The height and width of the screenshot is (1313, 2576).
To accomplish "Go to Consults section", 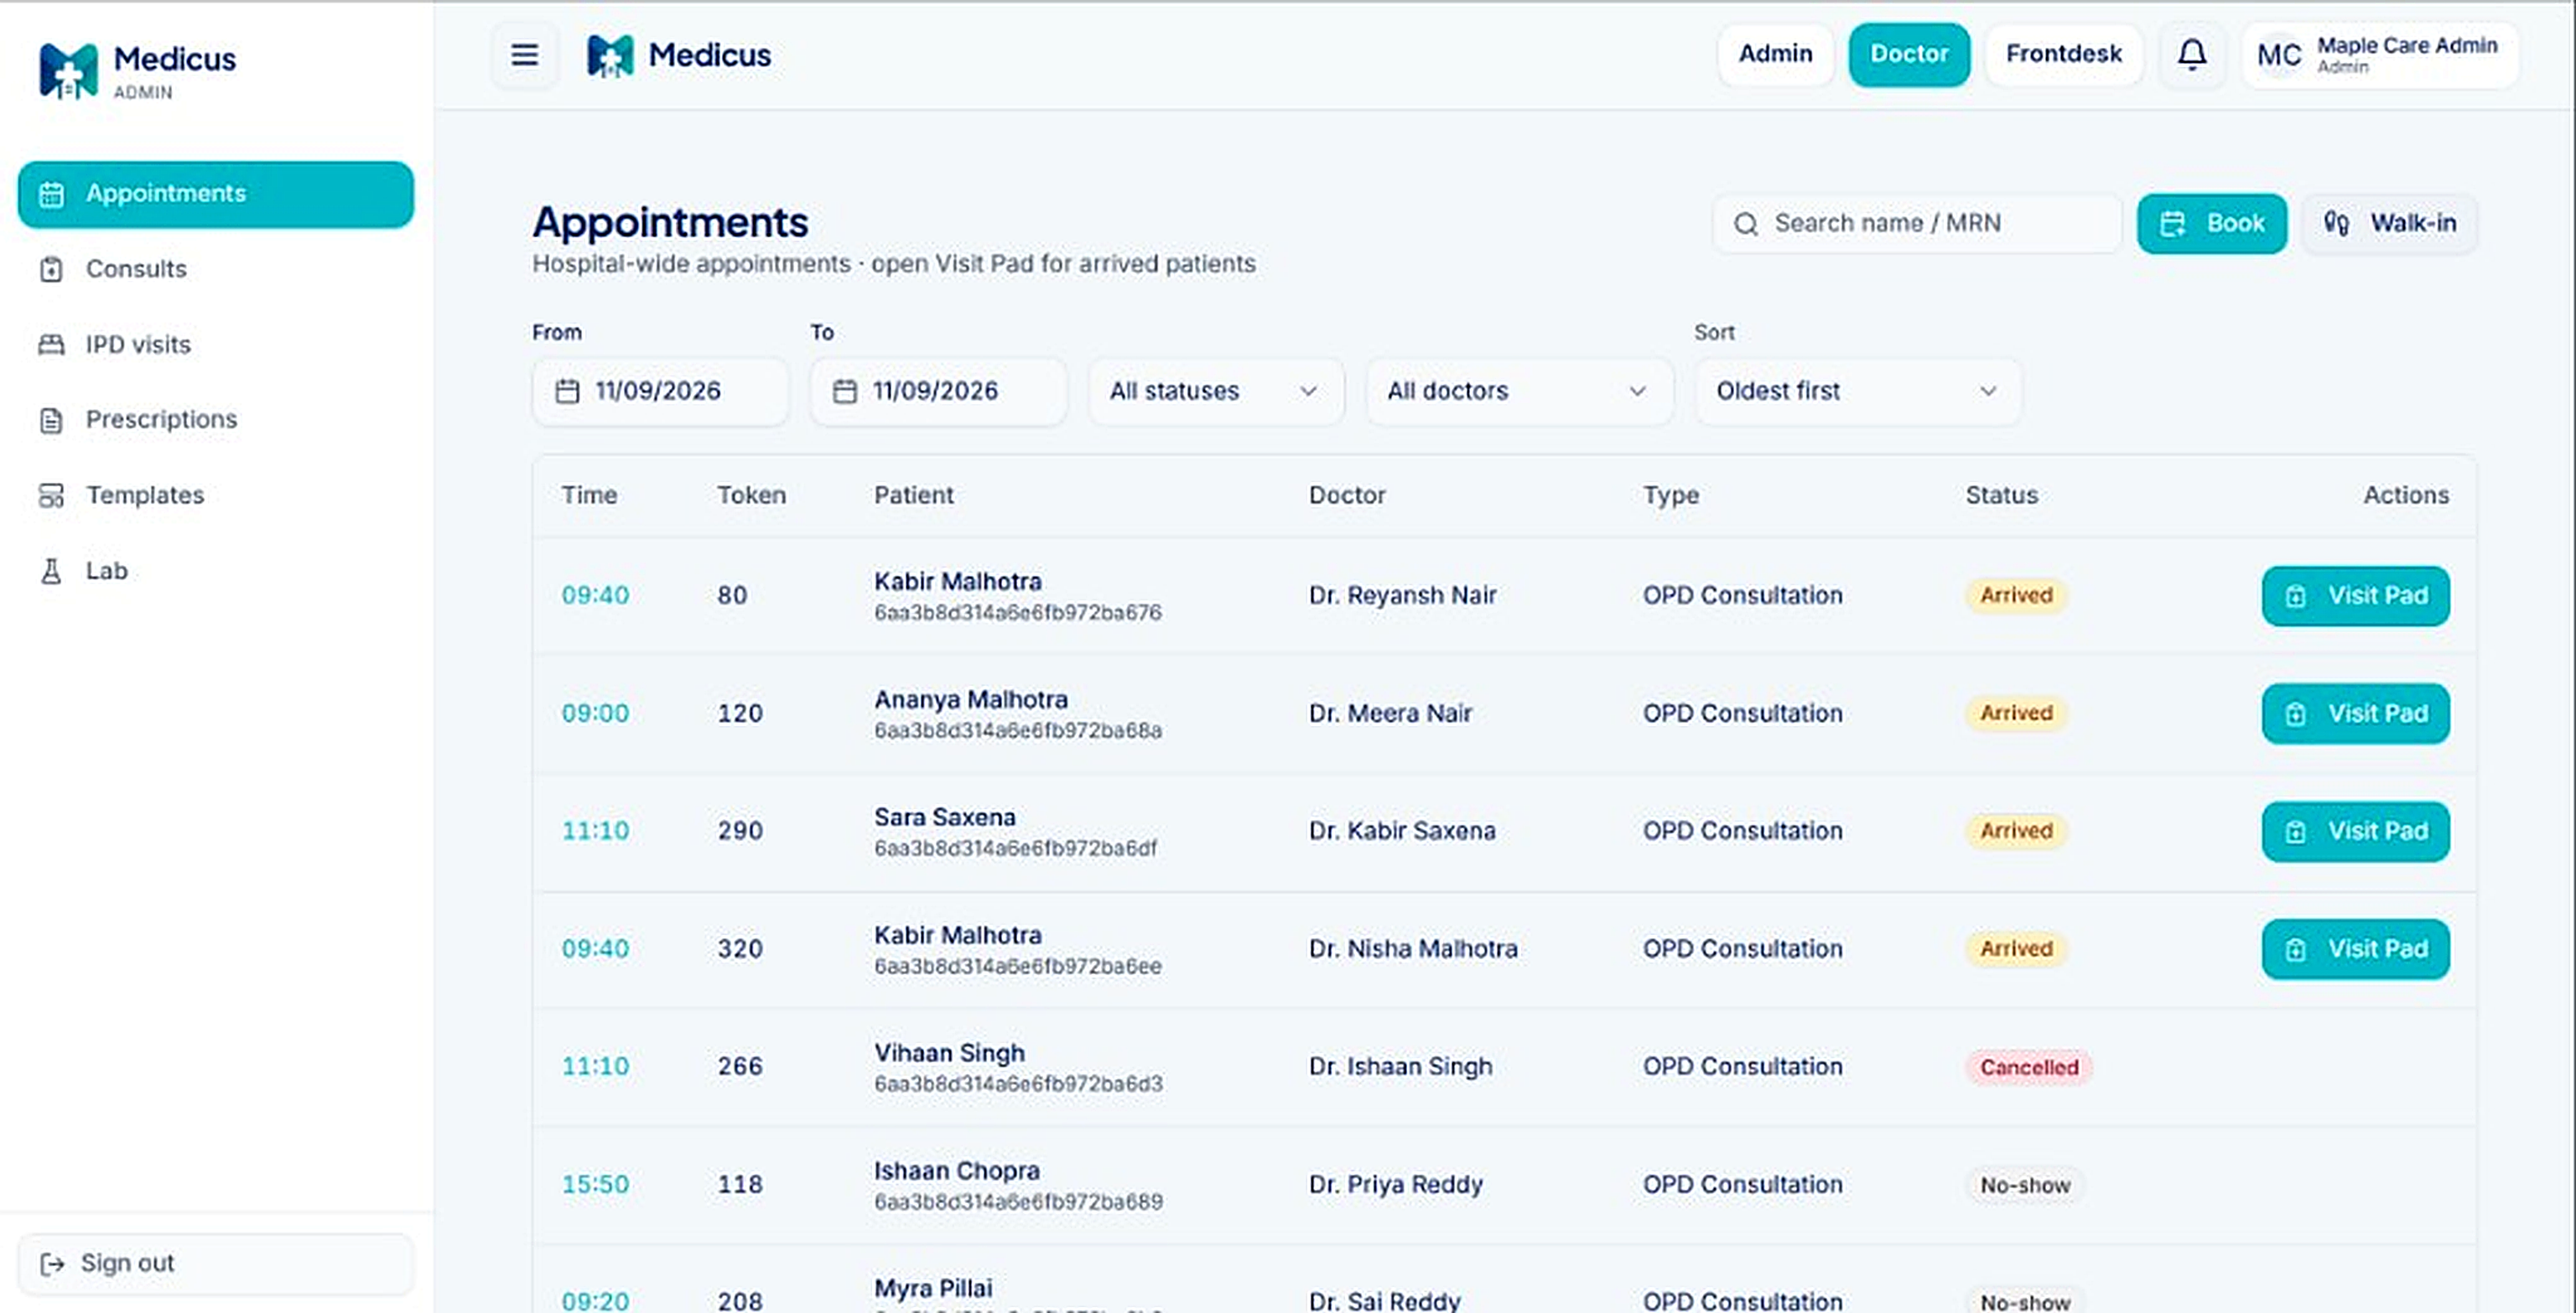I will [216, 270].
